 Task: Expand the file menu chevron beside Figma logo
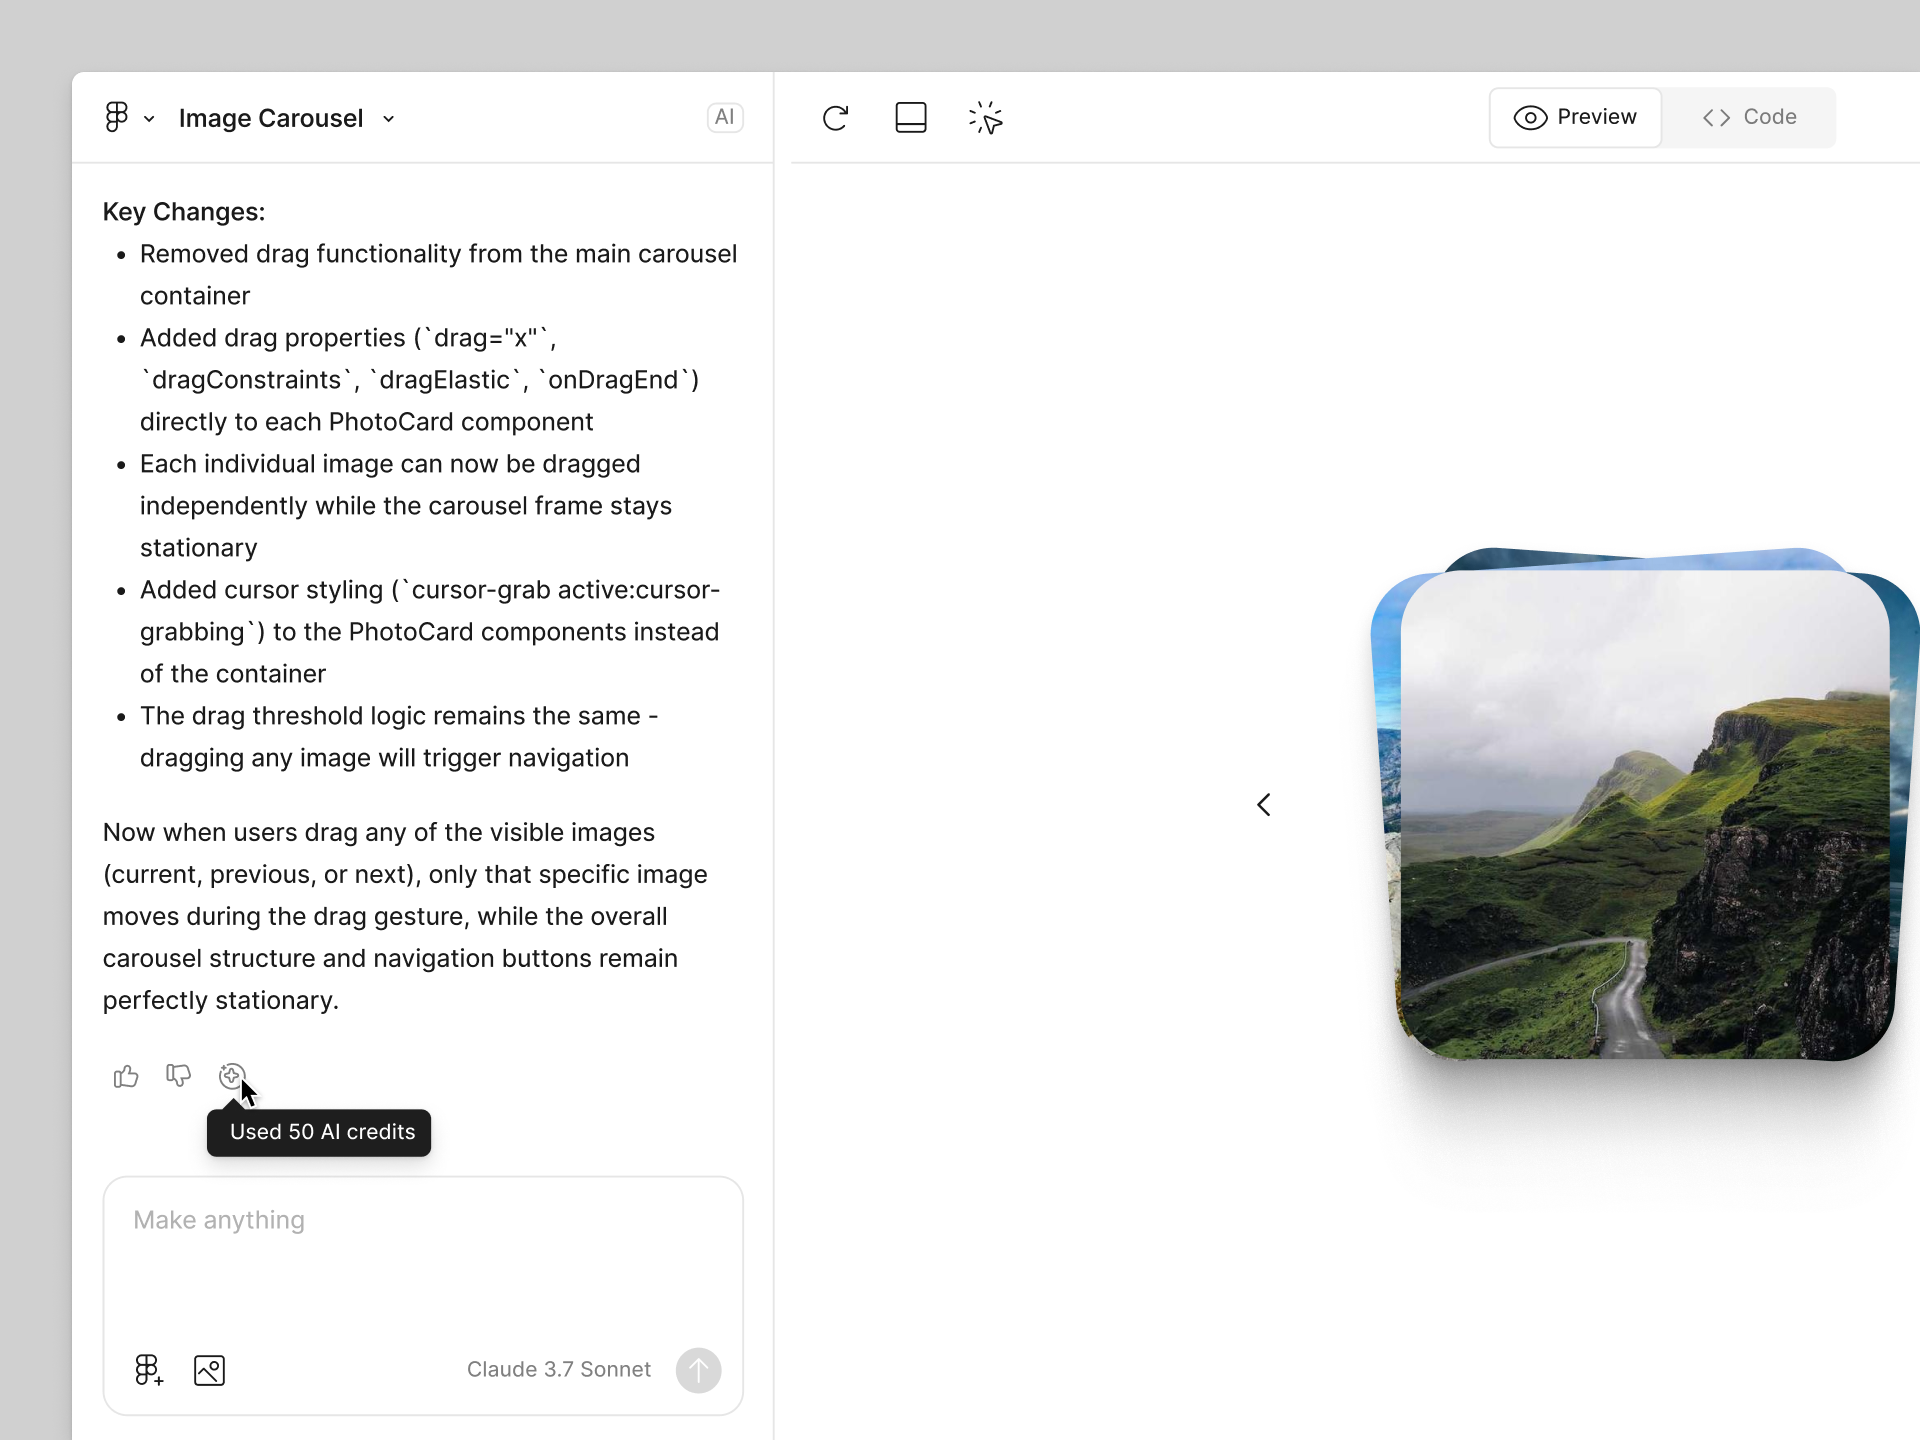pyautogui.click(x=149, y=118)
